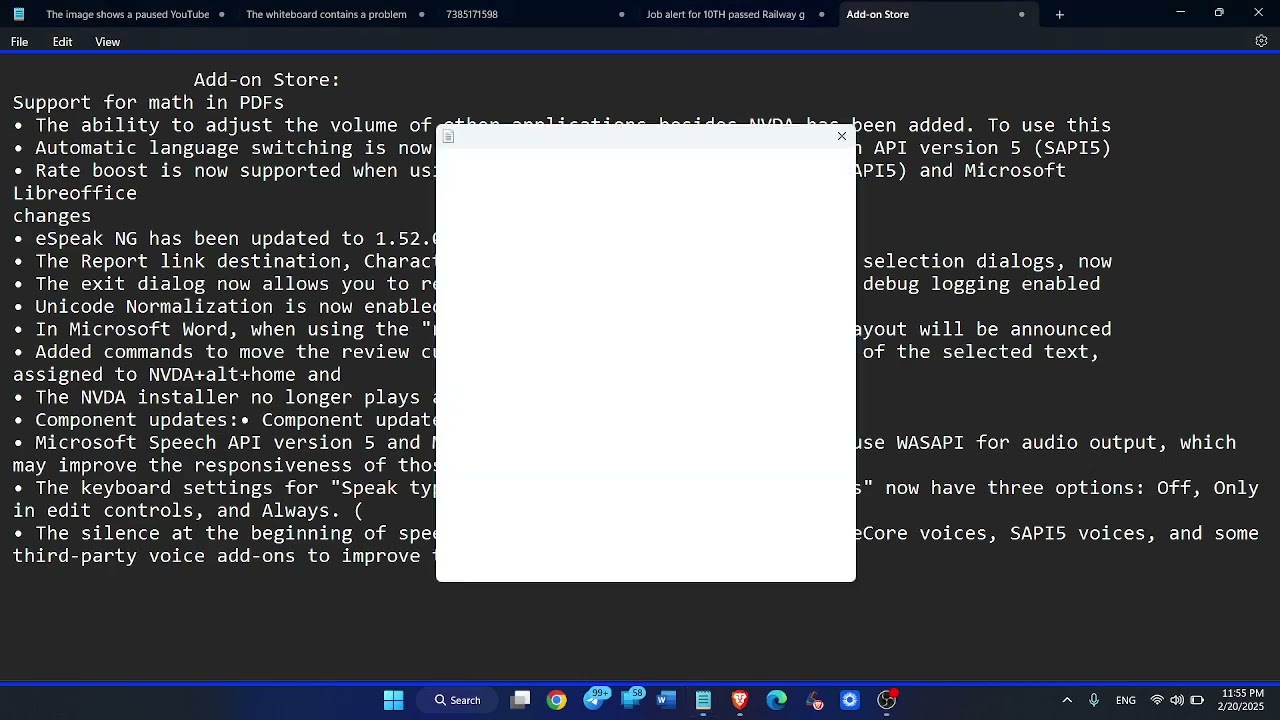Open OBS Studio from taskbar

coord(887,700)
